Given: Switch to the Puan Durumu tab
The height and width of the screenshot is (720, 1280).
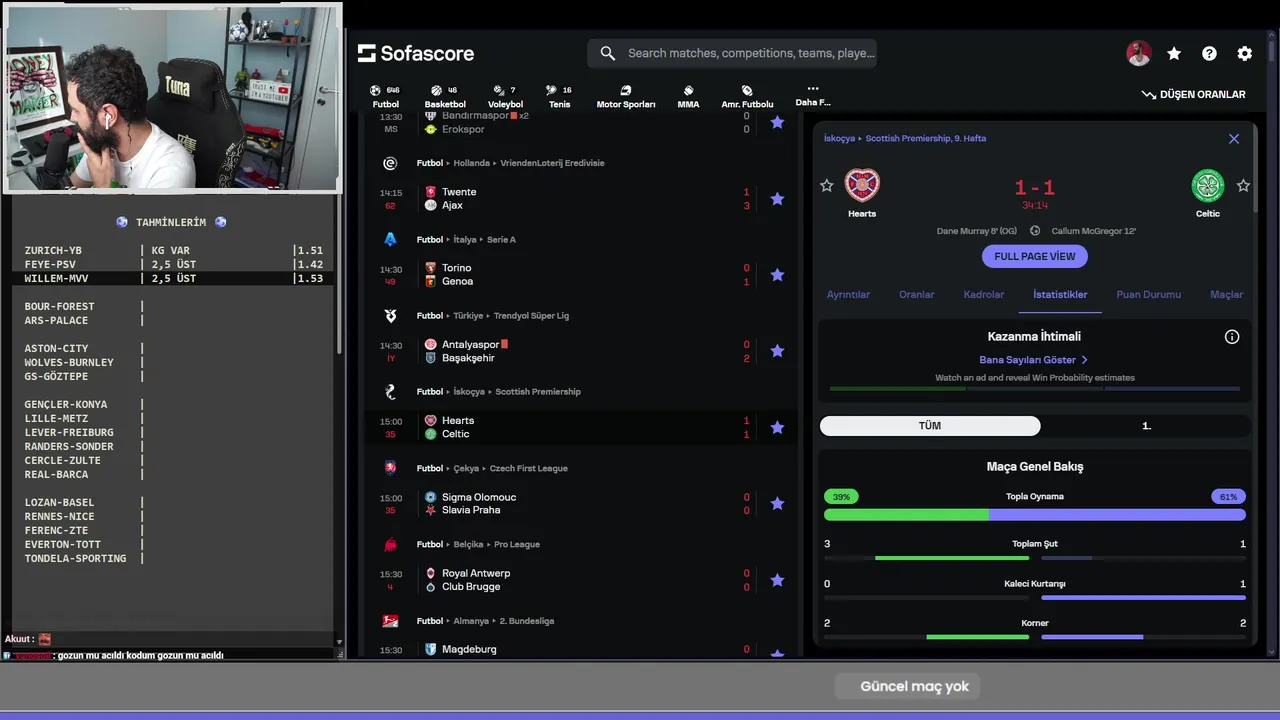Looking at the screenshot, I should 1148,295.
